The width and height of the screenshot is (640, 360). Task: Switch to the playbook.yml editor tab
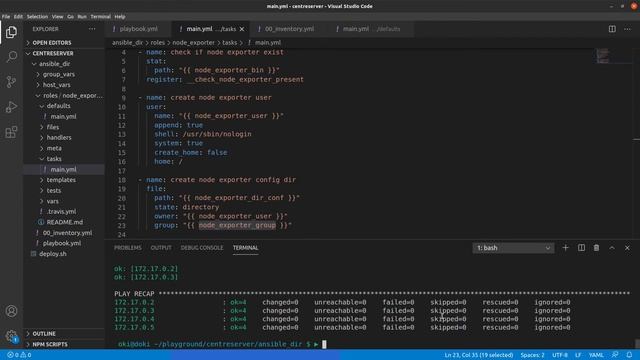pos(138,29)
